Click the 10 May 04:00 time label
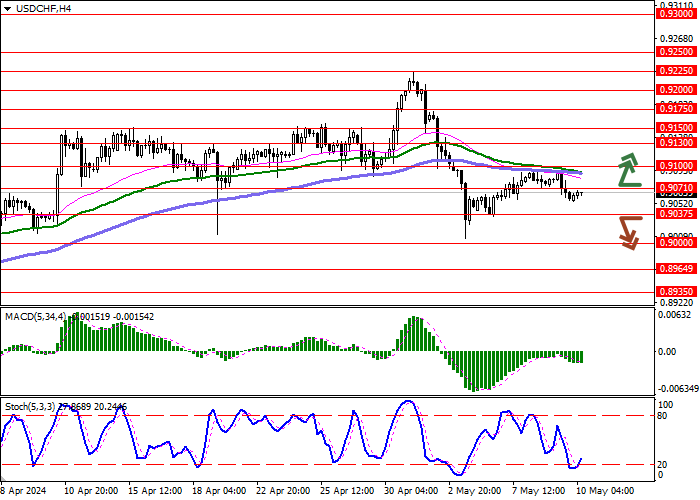The width and height of the screenshot is (700, 500). coord(605,491)
